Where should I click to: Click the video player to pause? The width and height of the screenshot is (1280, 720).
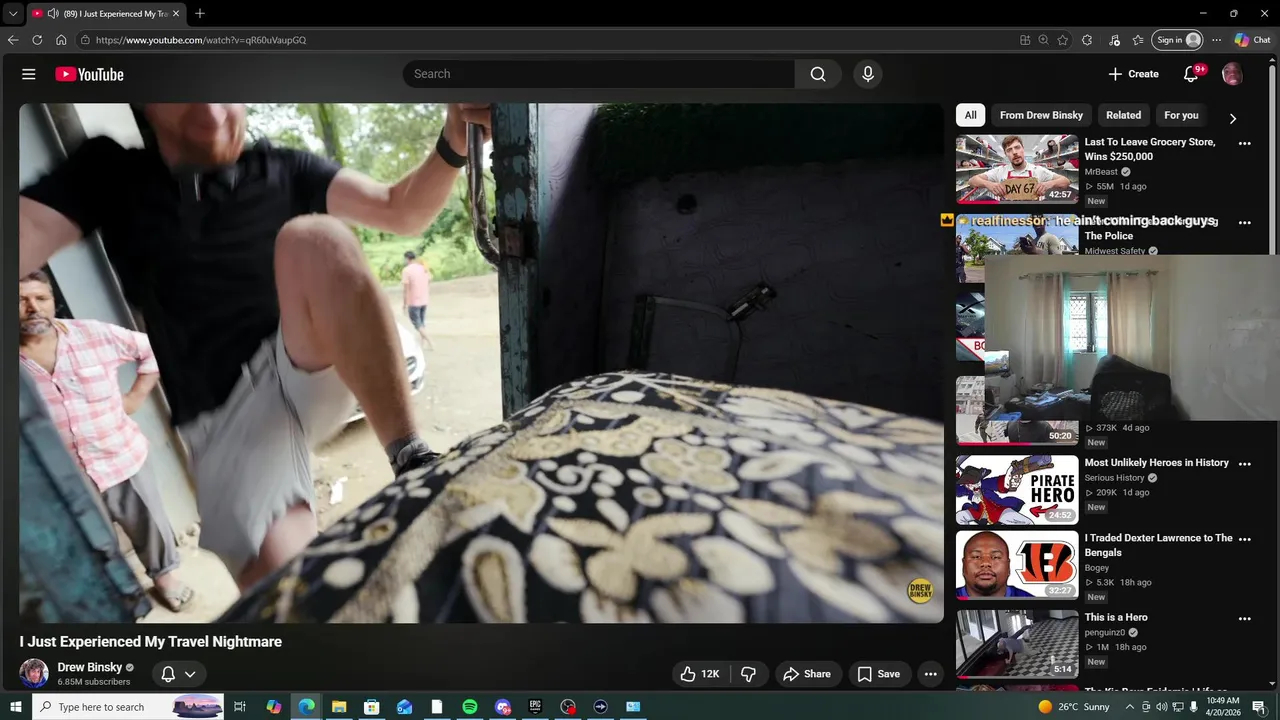(x=481, y=363)
